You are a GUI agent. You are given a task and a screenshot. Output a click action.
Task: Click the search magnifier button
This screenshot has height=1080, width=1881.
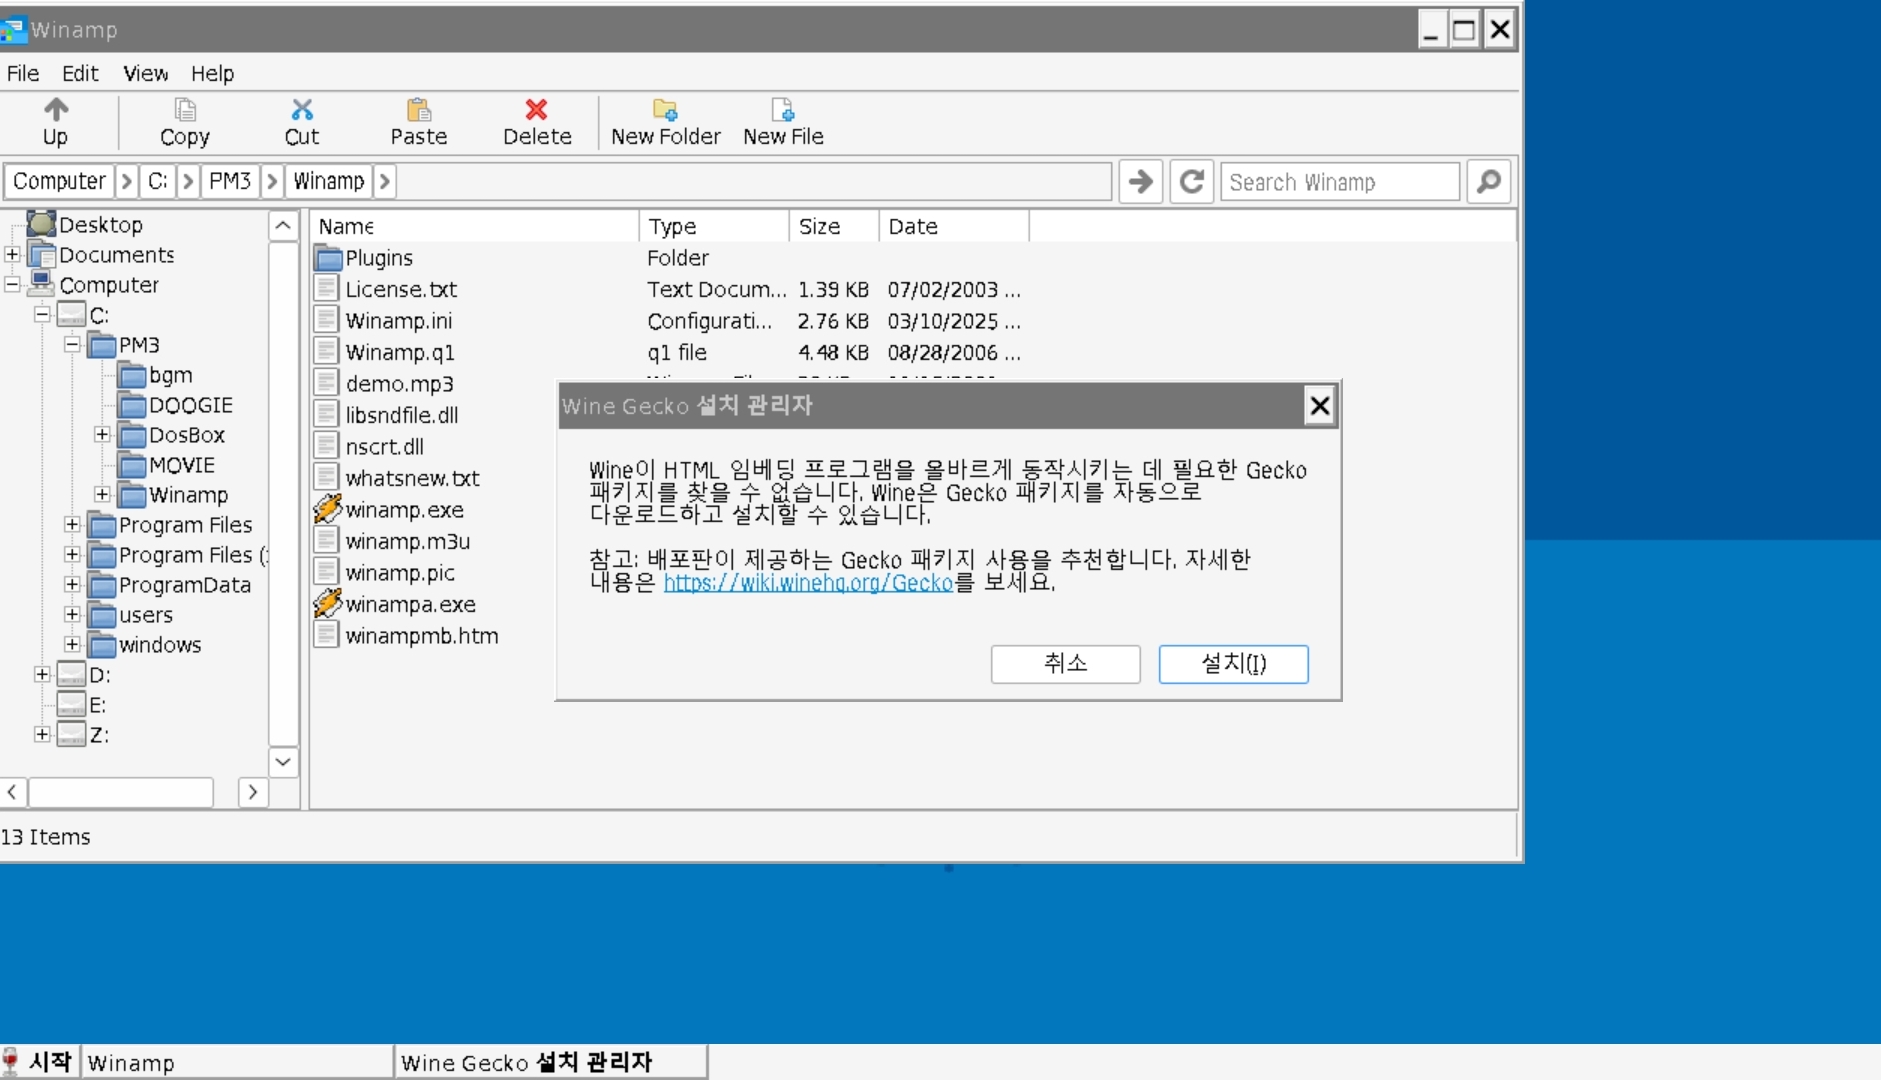pos(1488,181)
